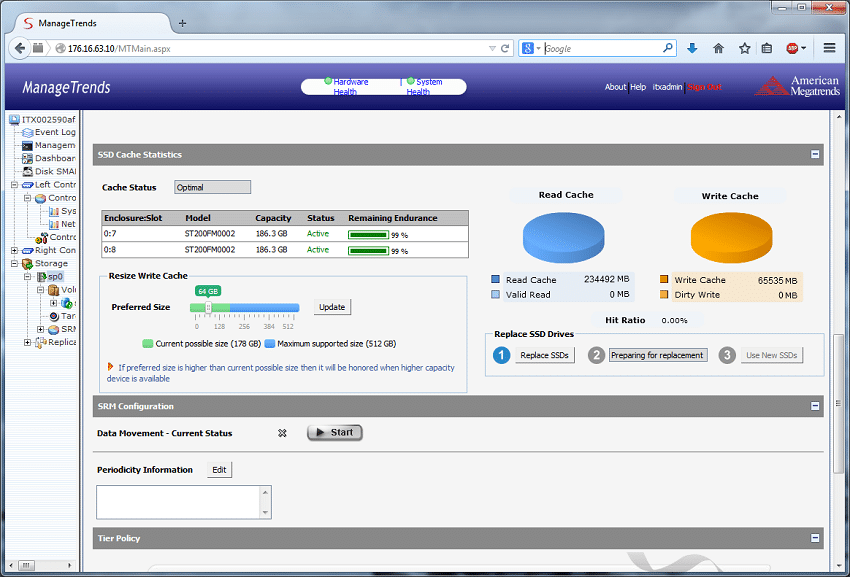Click the Update button for write cache
The height and width of the screenshot is (577, 850).
332,307
